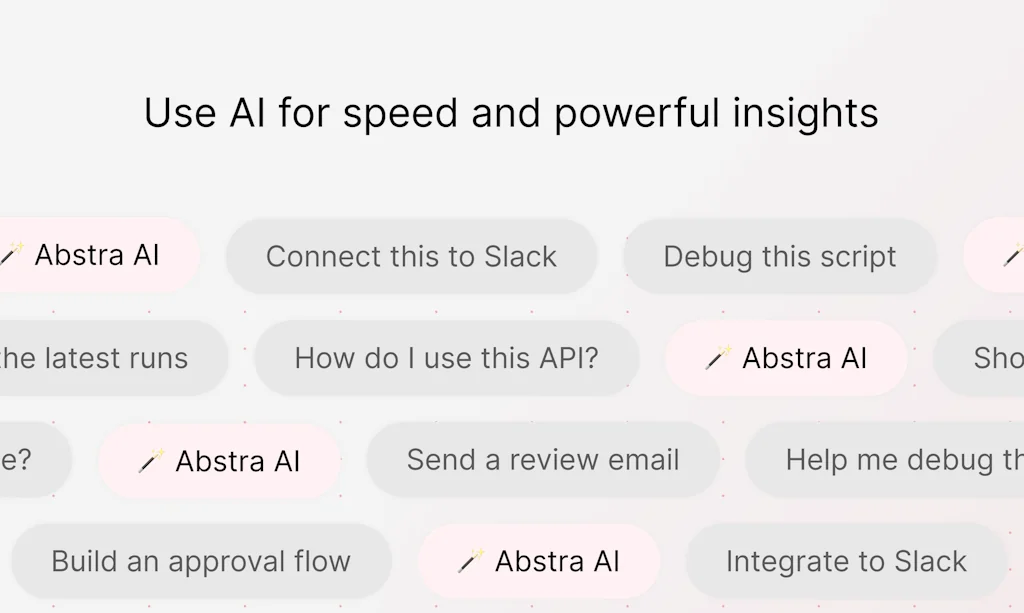Click the Debug this script chip
This screenshot has height=613, width=1024.
click(779, 256)
